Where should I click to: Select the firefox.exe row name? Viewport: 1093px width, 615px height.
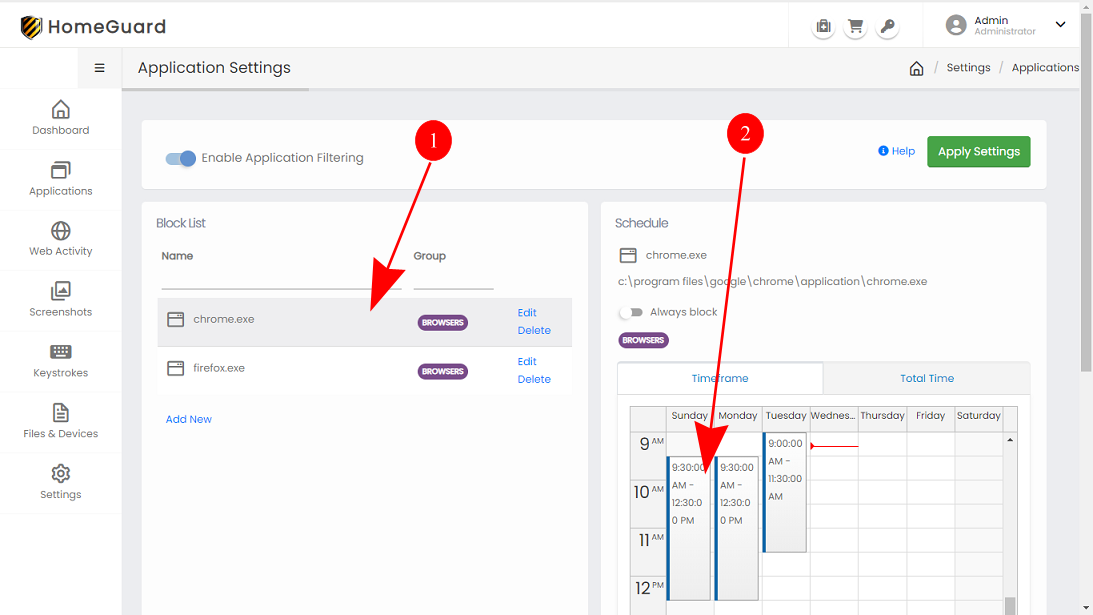click(219, 368)
